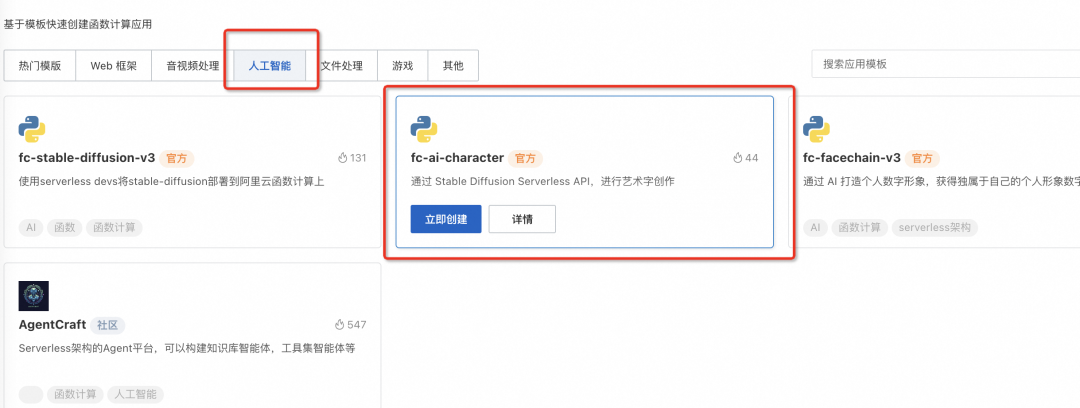Image resolution: width=1080 pixels, height=408 pixels.
Task: Click the AI tag on fc-facechain-v3 card
Action: coord(816,227)
